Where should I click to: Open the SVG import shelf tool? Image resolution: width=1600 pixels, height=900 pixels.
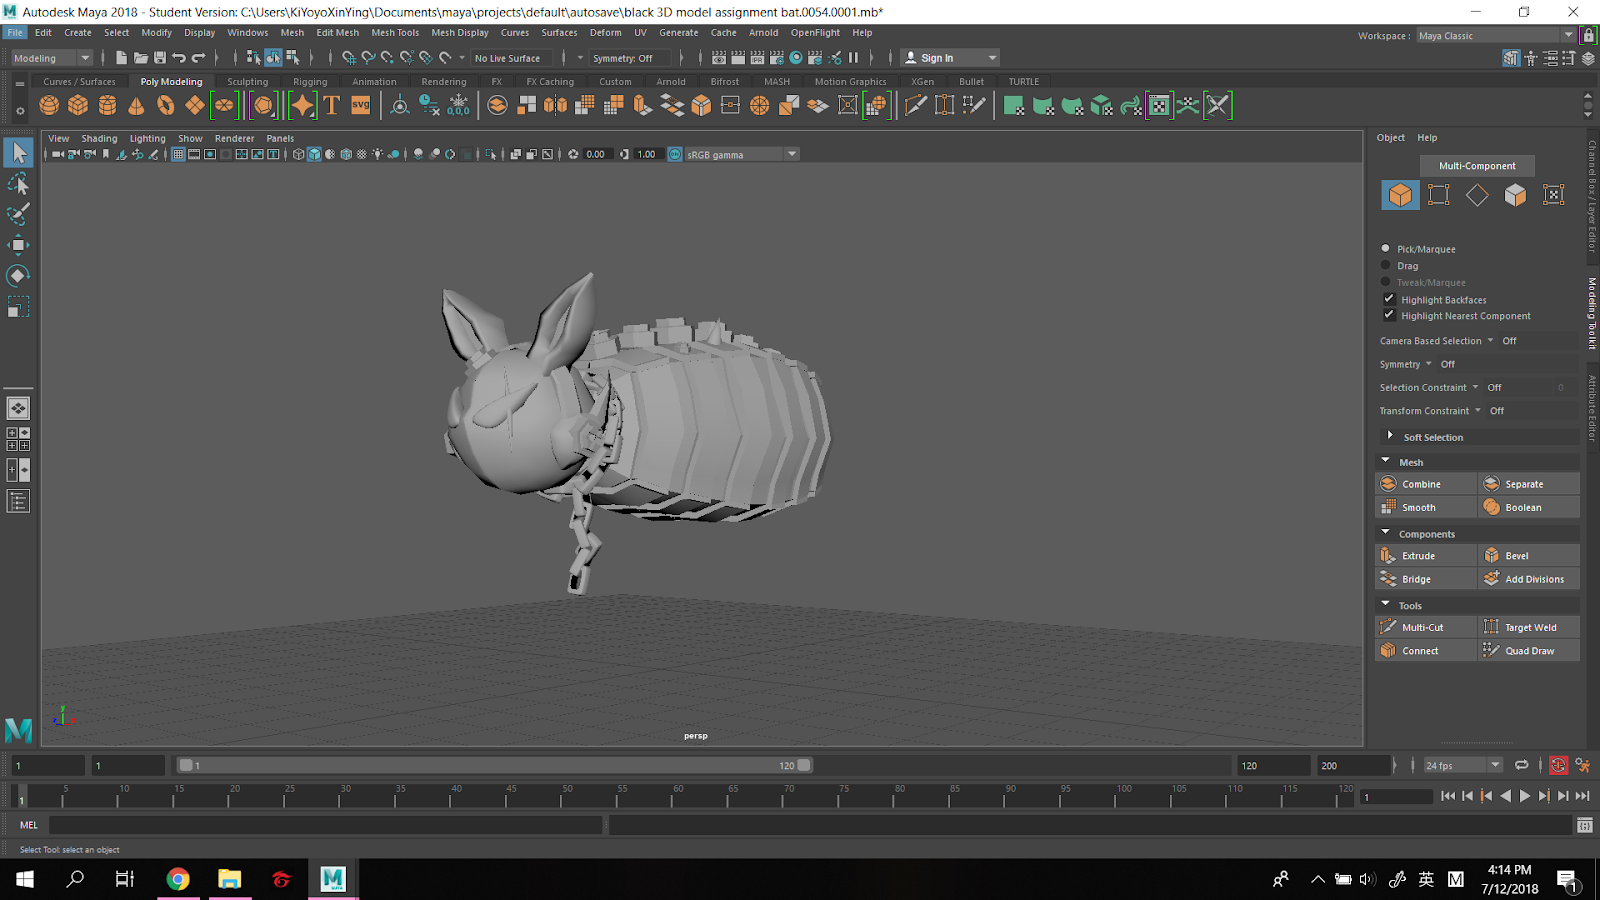tap(360, 105)
